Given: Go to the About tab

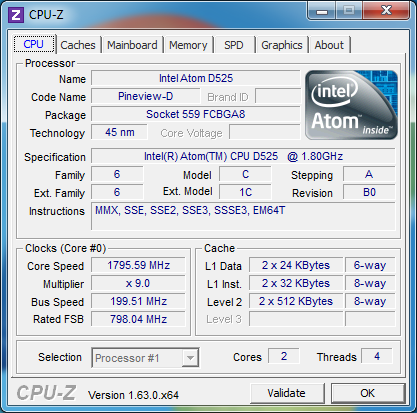Looking at the screenshot, I should (x=329, y=45).
